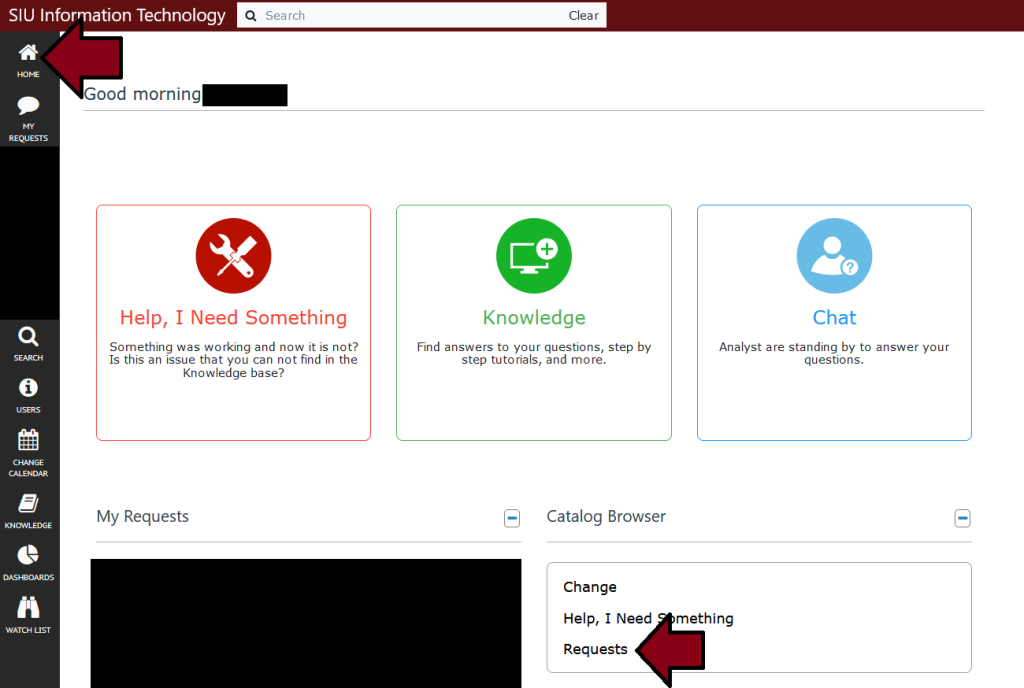Click the blue Chat person icon

834,255
